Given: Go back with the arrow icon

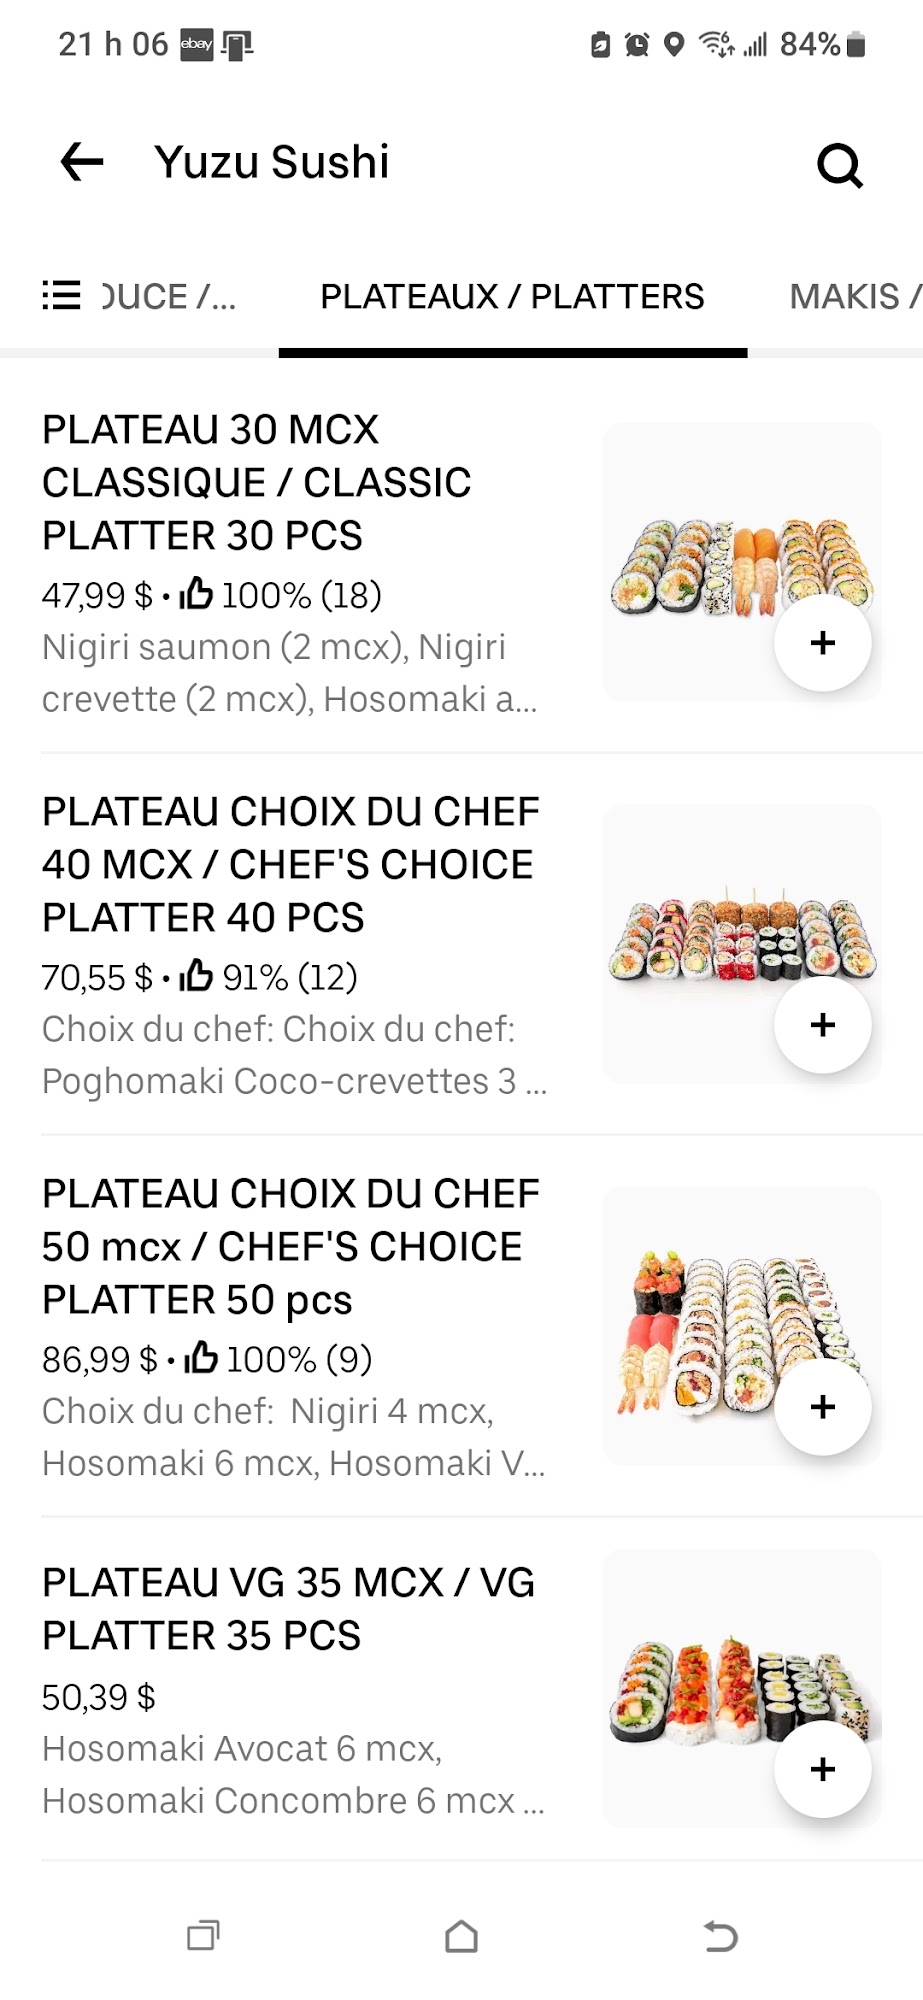Looking at the screenshot, I should coord(82,162).
